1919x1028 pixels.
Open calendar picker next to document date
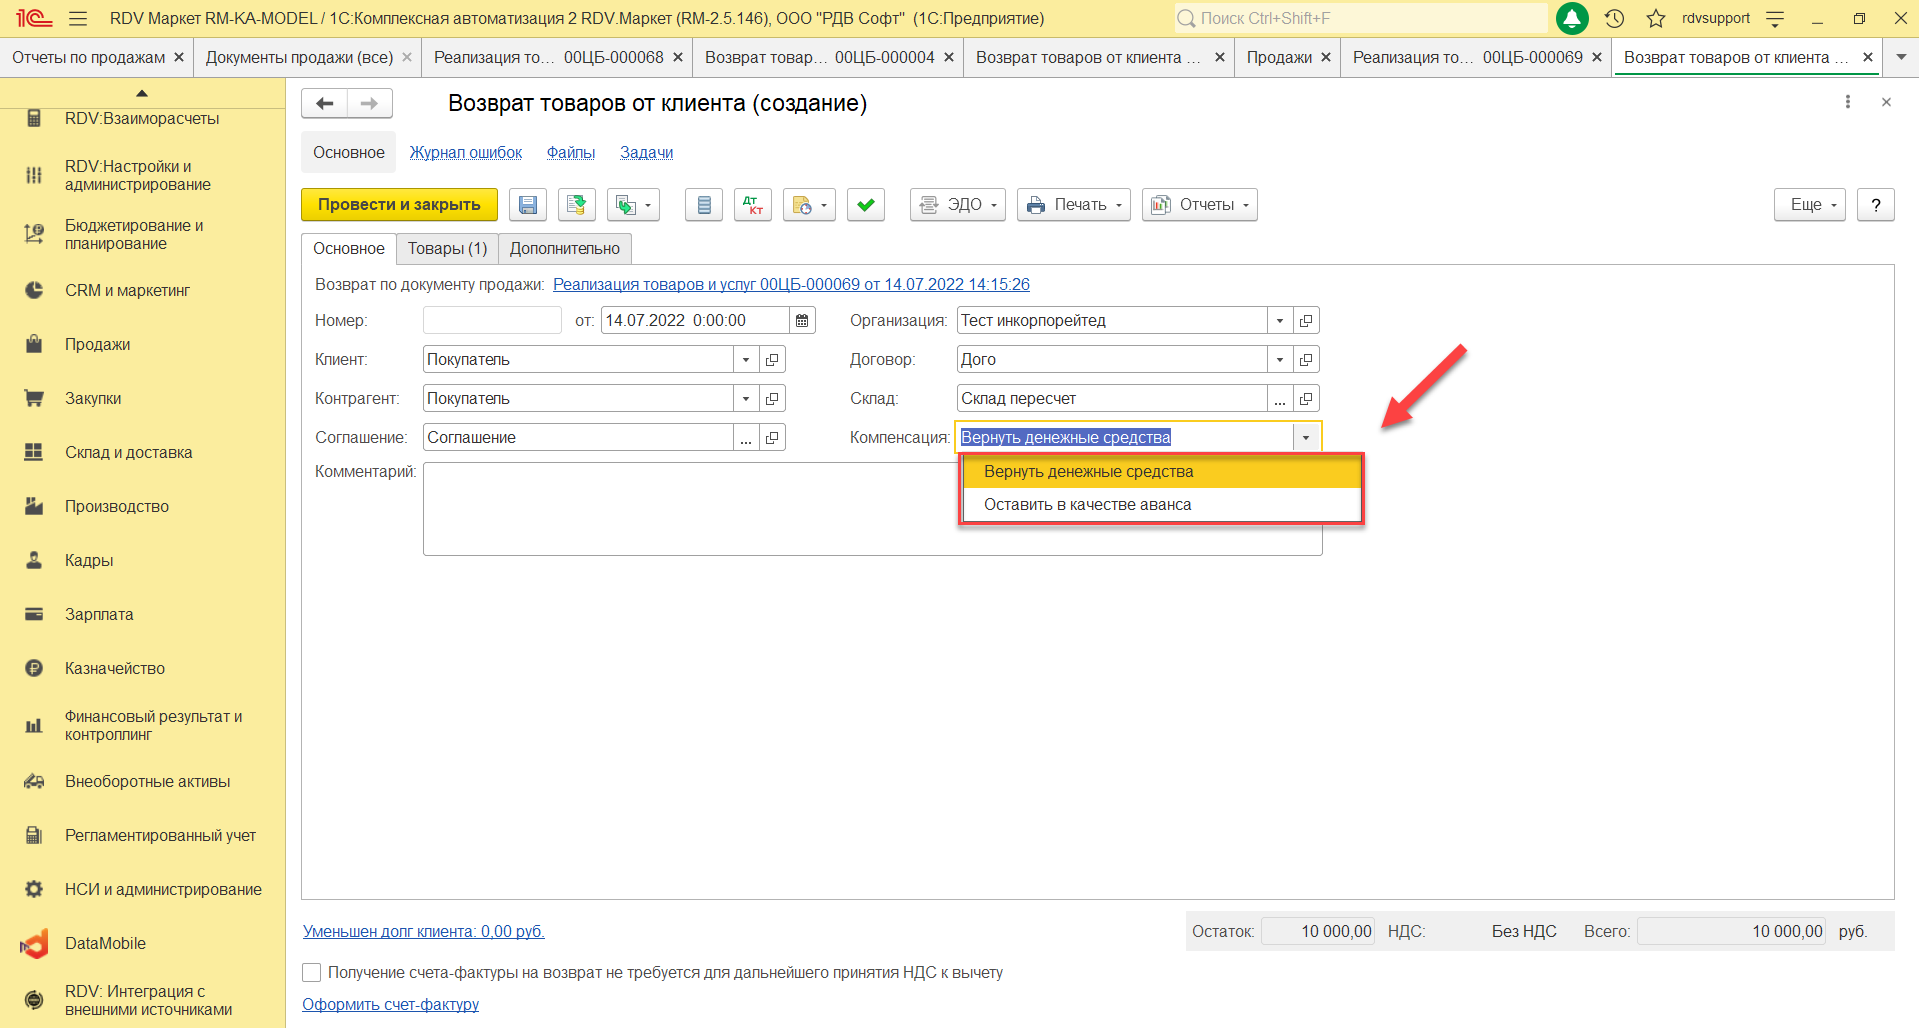802,321
